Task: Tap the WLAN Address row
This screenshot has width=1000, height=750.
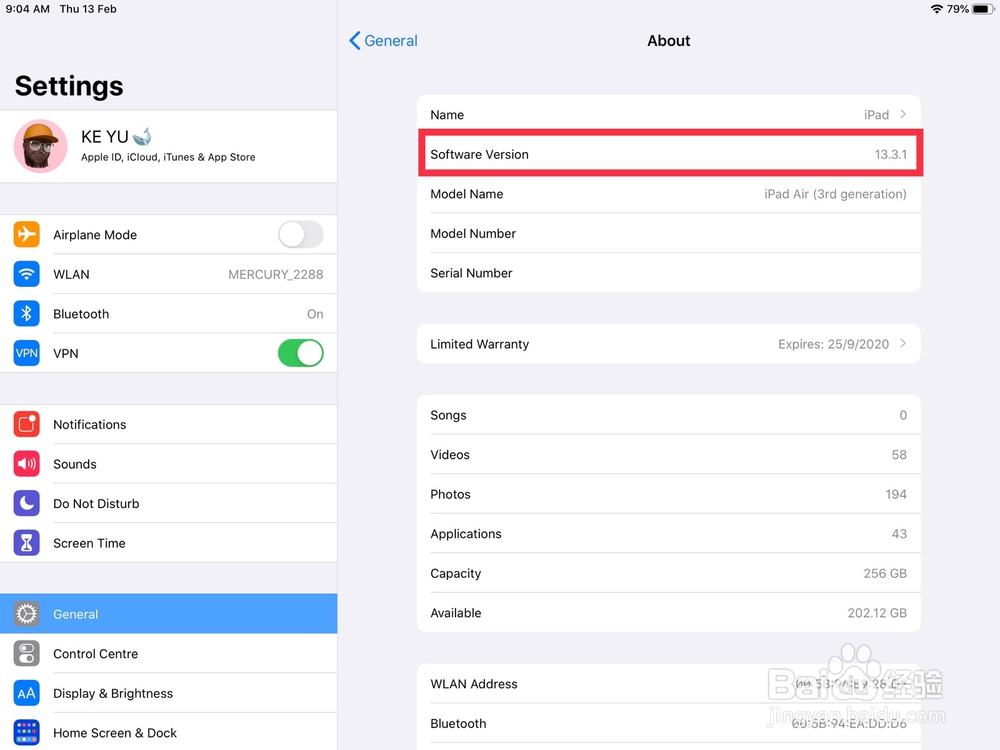Action: point(669,683)
